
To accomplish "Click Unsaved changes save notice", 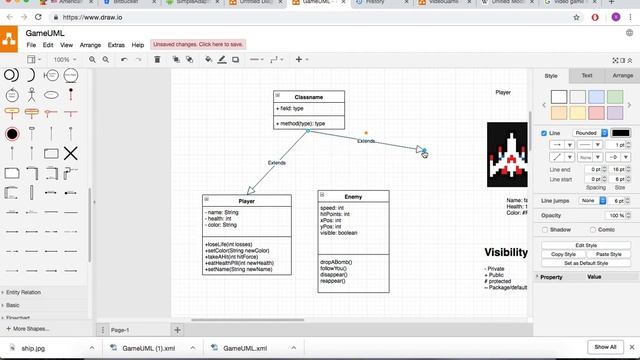I will (198, 44).
